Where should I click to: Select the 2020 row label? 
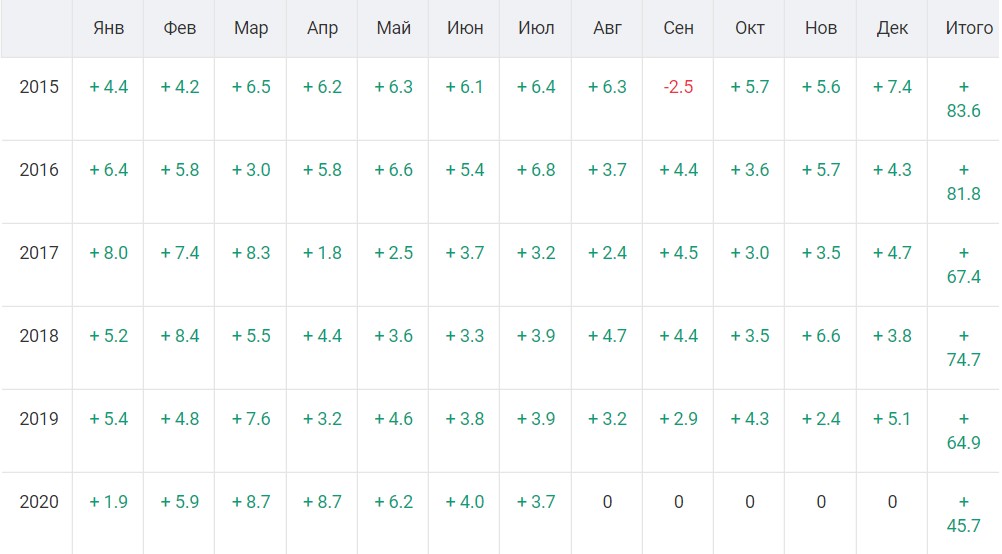coord(39,502)
